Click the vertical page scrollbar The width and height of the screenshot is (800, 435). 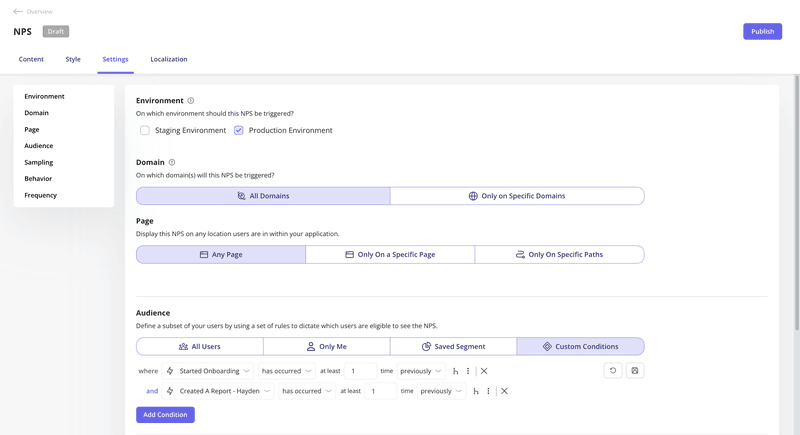point(797,204)
